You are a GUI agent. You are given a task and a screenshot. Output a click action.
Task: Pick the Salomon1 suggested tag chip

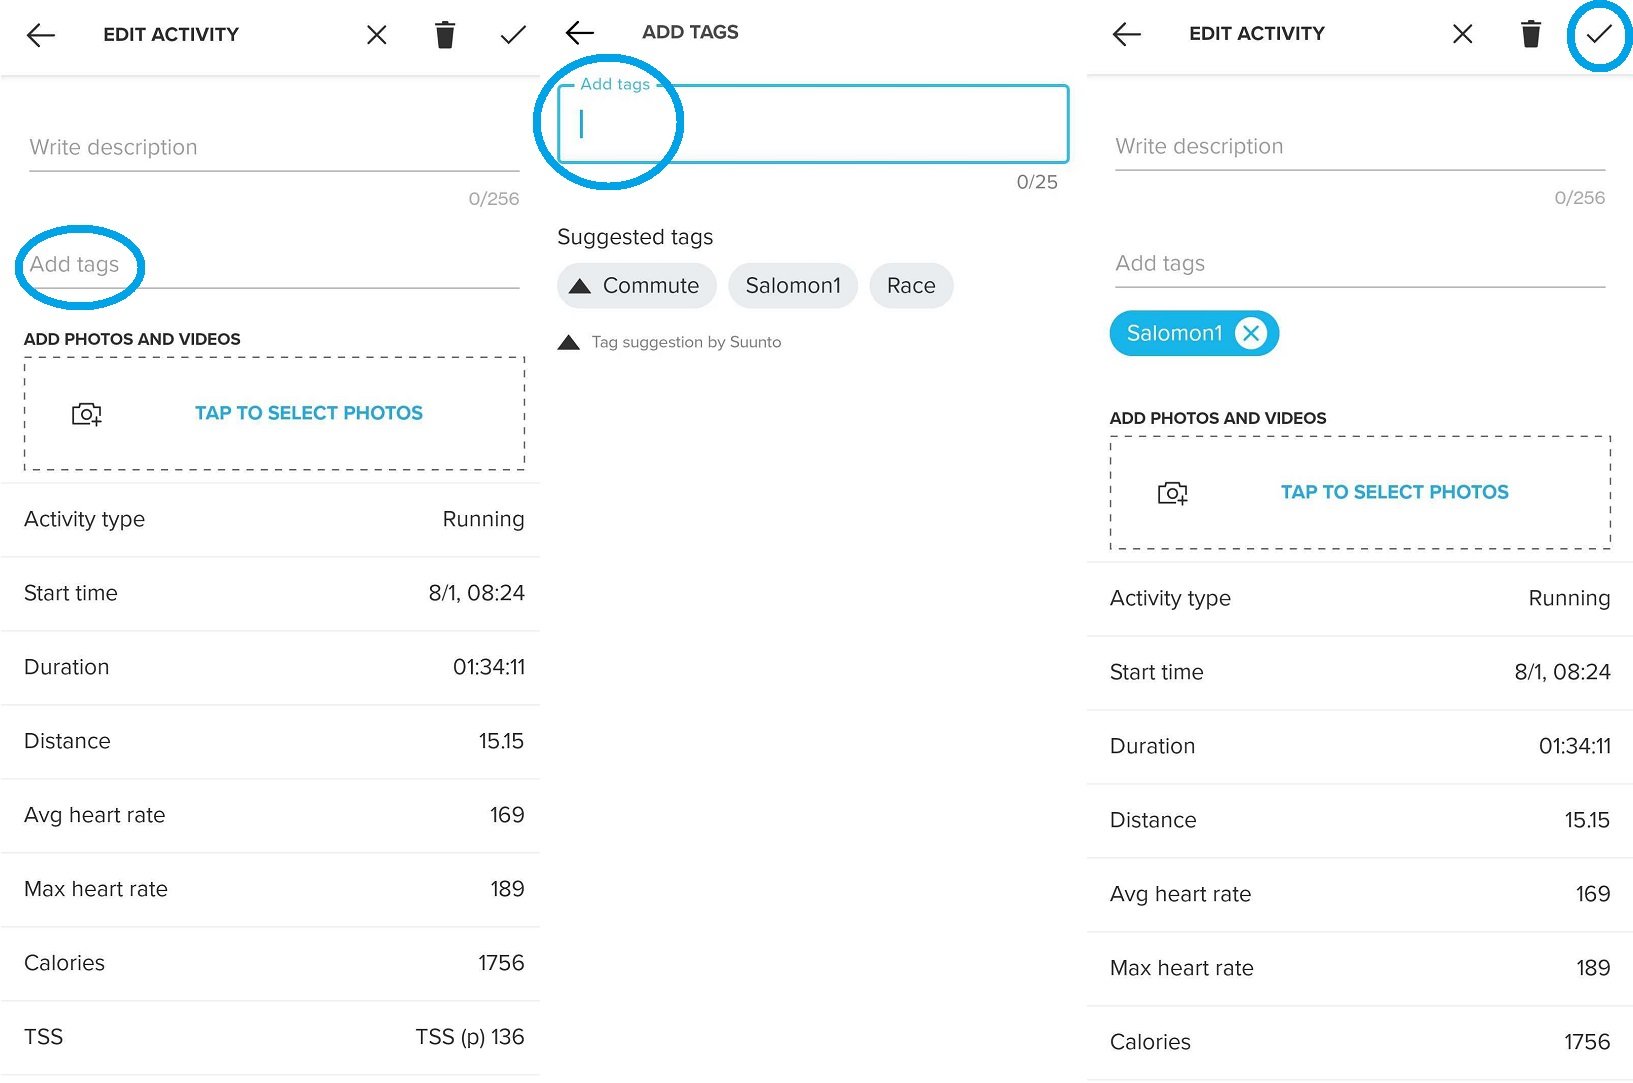(x=793, y=286)
